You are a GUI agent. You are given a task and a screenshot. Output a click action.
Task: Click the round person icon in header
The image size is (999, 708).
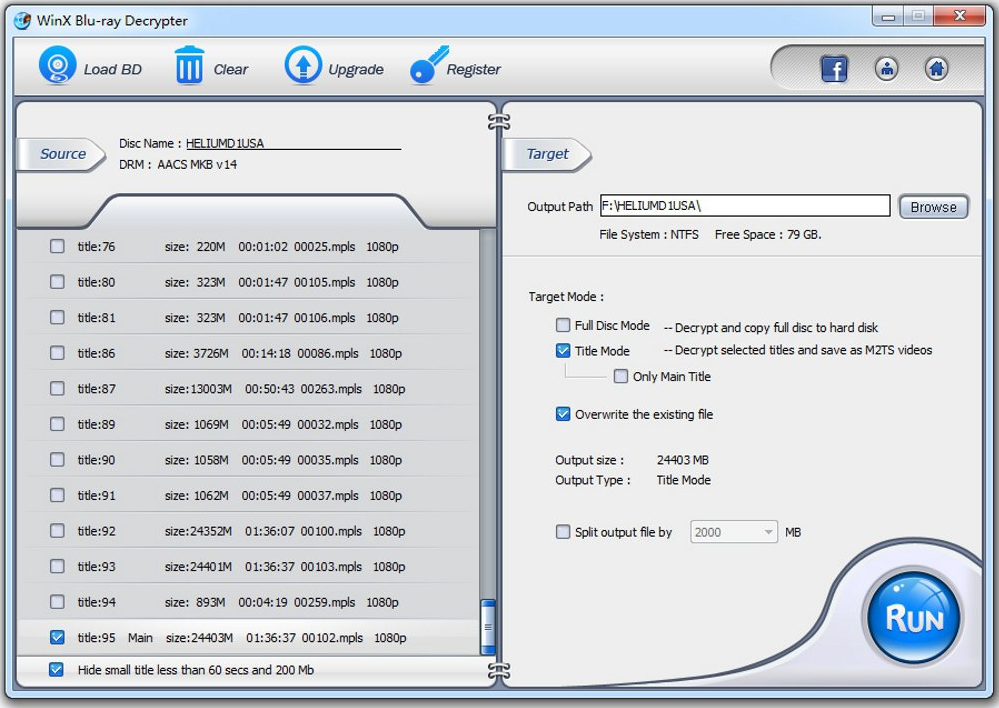click(x=886, y=68)
